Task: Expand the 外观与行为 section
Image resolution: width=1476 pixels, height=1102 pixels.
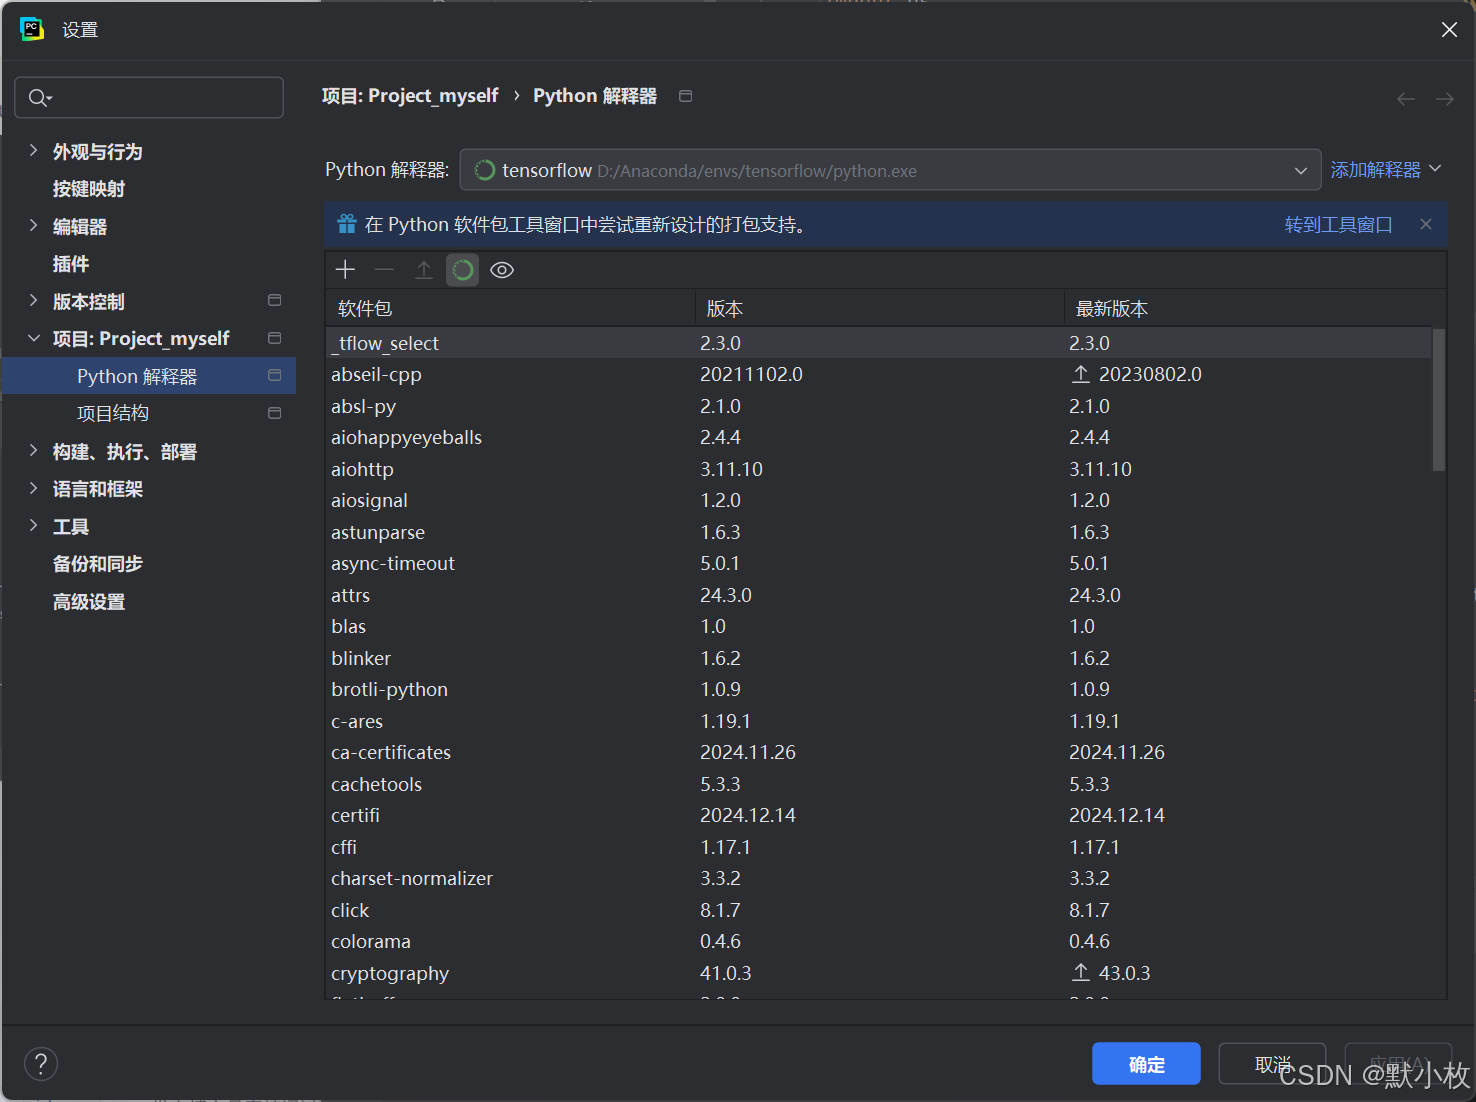Action: pyautogui.click(x=33, y=151)
